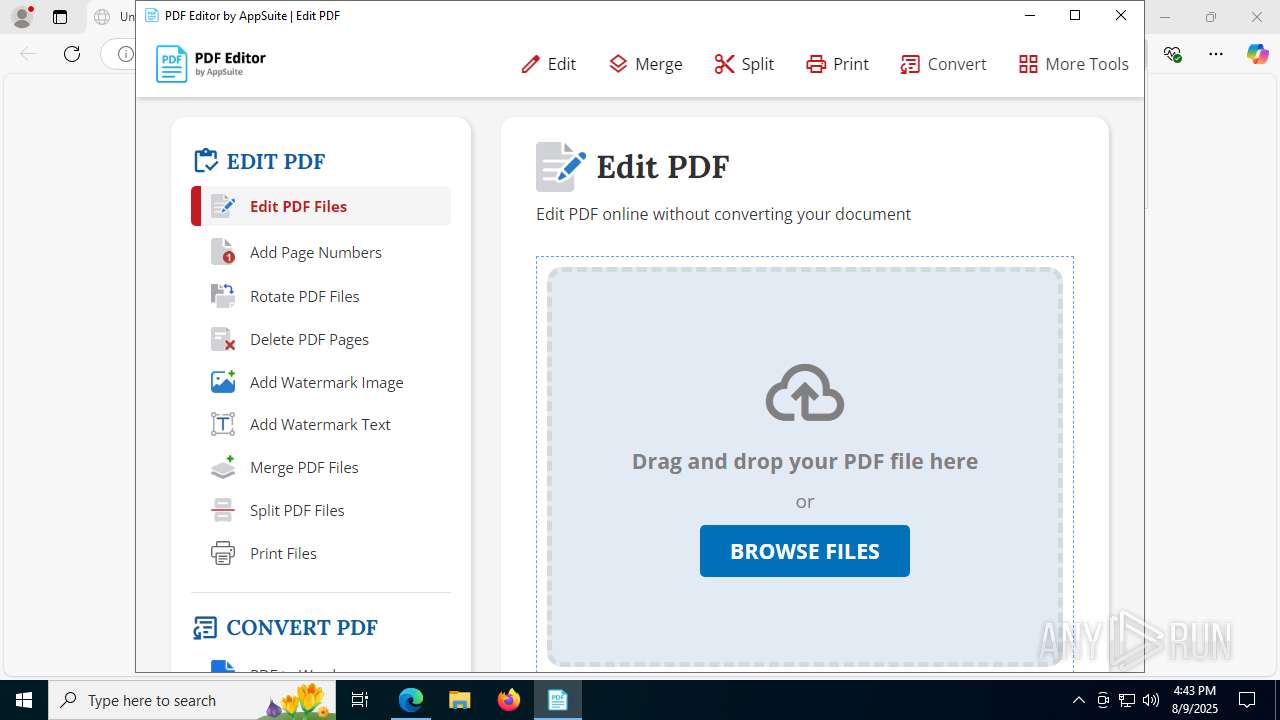1280x720 pixels.
Task: Click the EDIT PDF sidebar heading text
Action: pos(276,162)
